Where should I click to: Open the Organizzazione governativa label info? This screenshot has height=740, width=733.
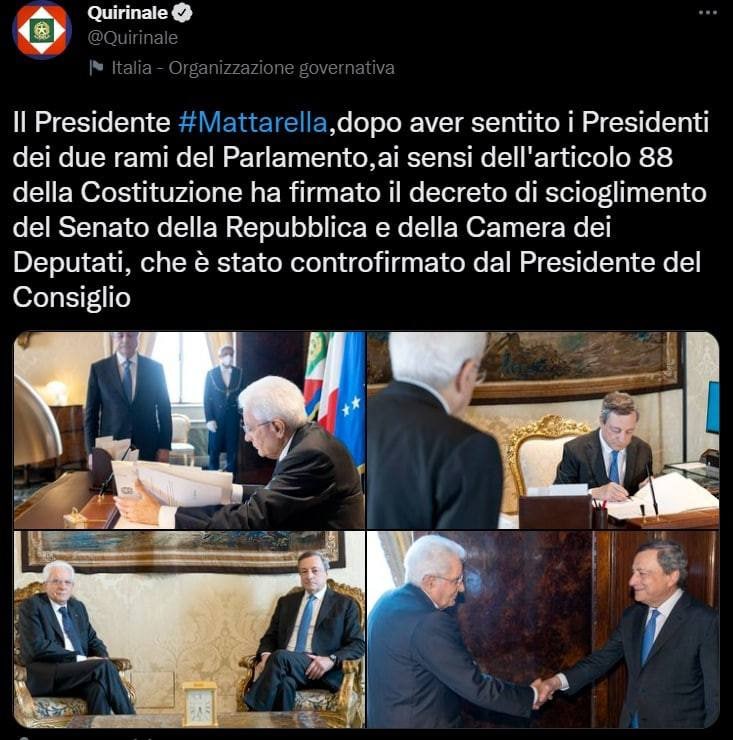pyautogui.click(x=281, y=68)
